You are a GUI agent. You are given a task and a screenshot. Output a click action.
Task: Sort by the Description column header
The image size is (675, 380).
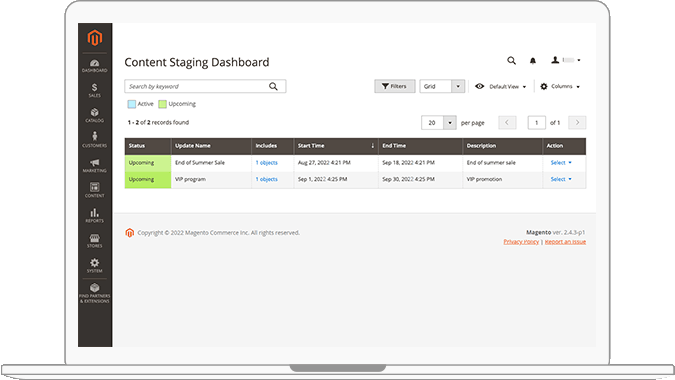click(x=502, y=146)
